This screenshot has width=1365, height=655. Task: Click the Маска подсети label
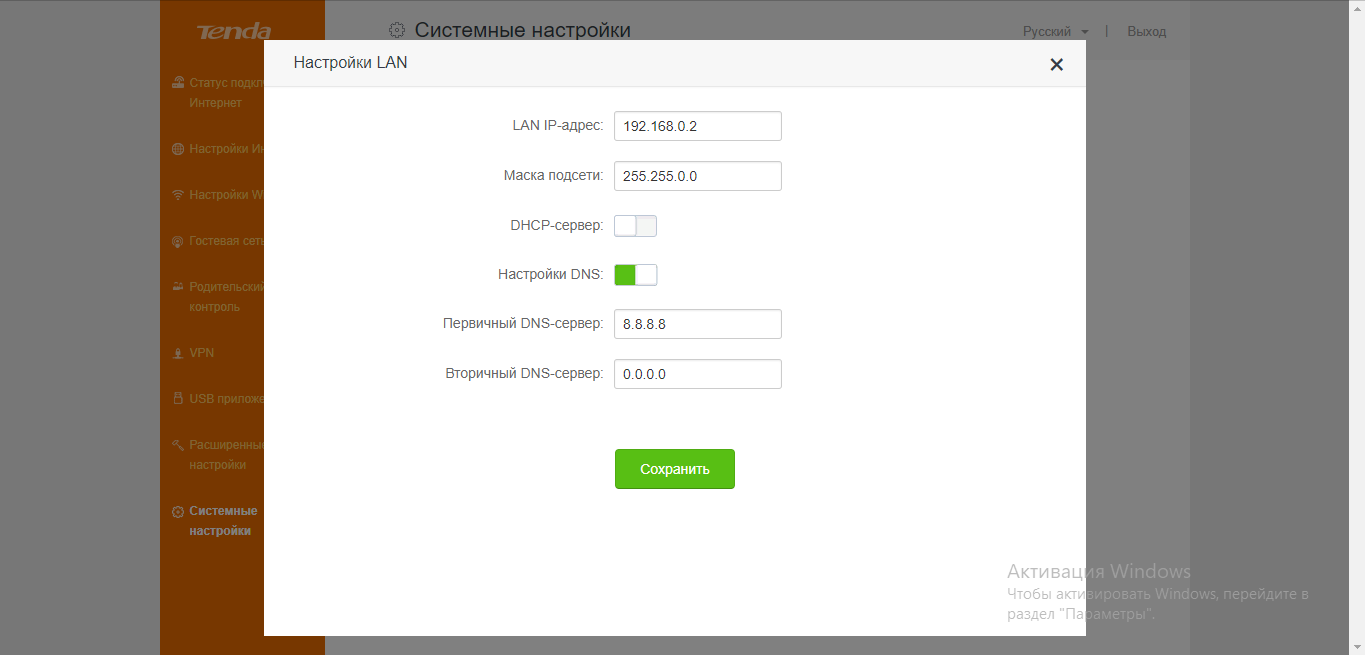pos(553,176)
